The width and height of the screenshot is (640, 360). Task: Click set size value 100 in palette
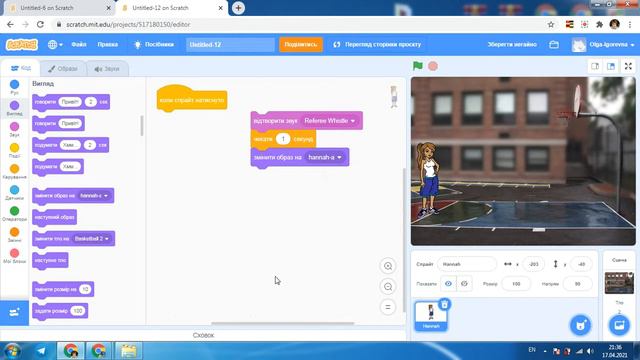[x=77, y=311]
